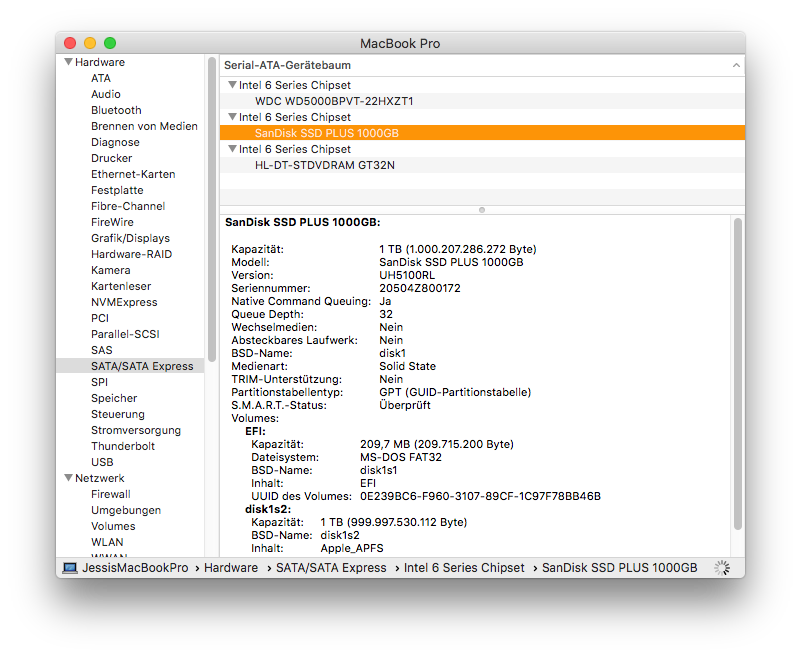This screenshot has height=658, width=801.
Task: Show Grafik/Displays information
Action: click(x=130, y=238)
